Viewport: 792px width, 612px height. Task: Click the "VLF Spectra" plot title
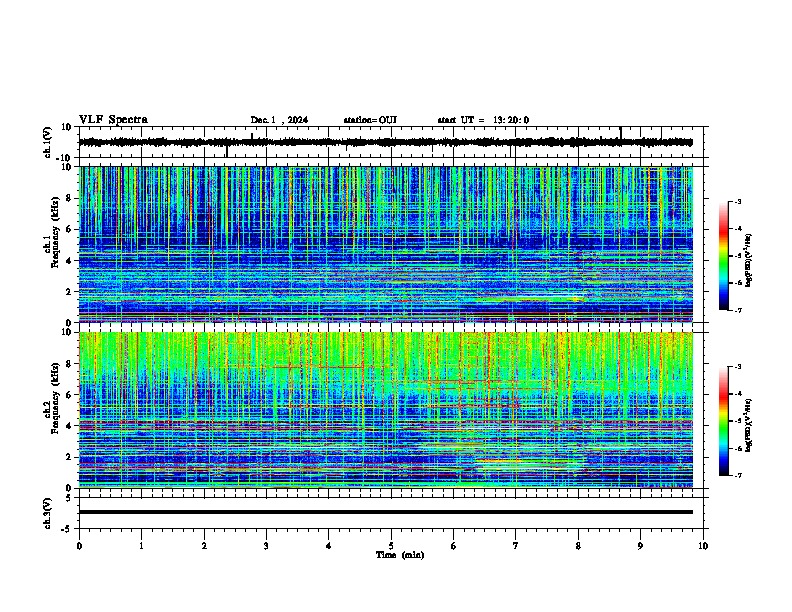coord(113,120)
